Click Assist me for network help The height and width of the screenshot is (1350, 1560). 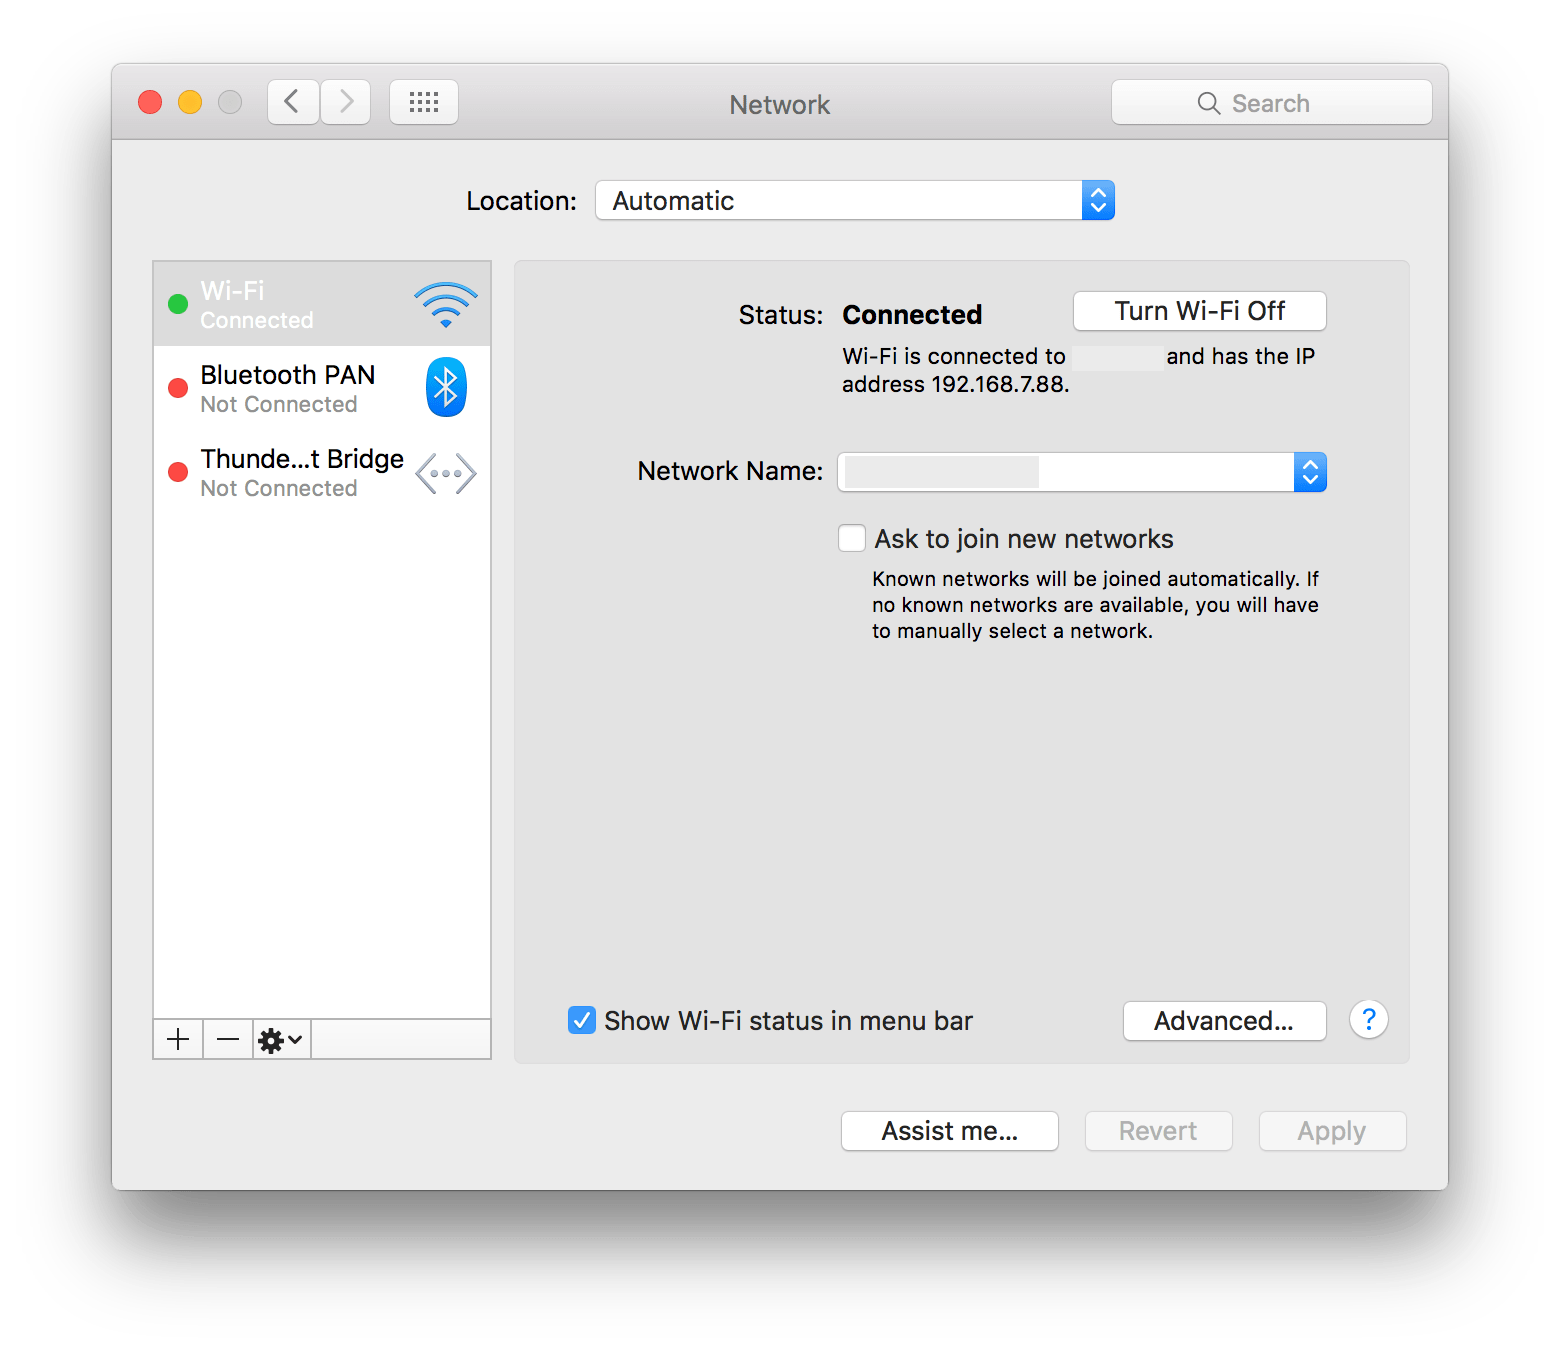pyautogui.click(x=948, y=1131)
